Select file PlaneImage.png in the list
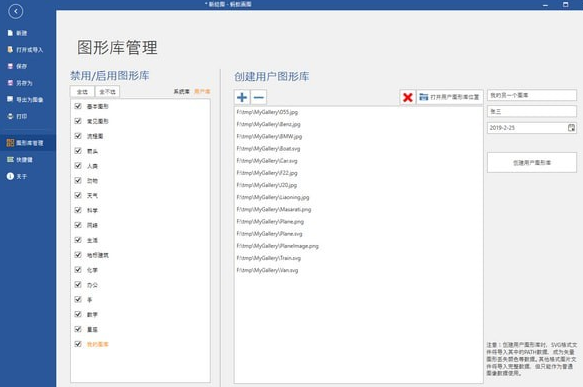This screenshot has width=583, height=387. point(277,246)
